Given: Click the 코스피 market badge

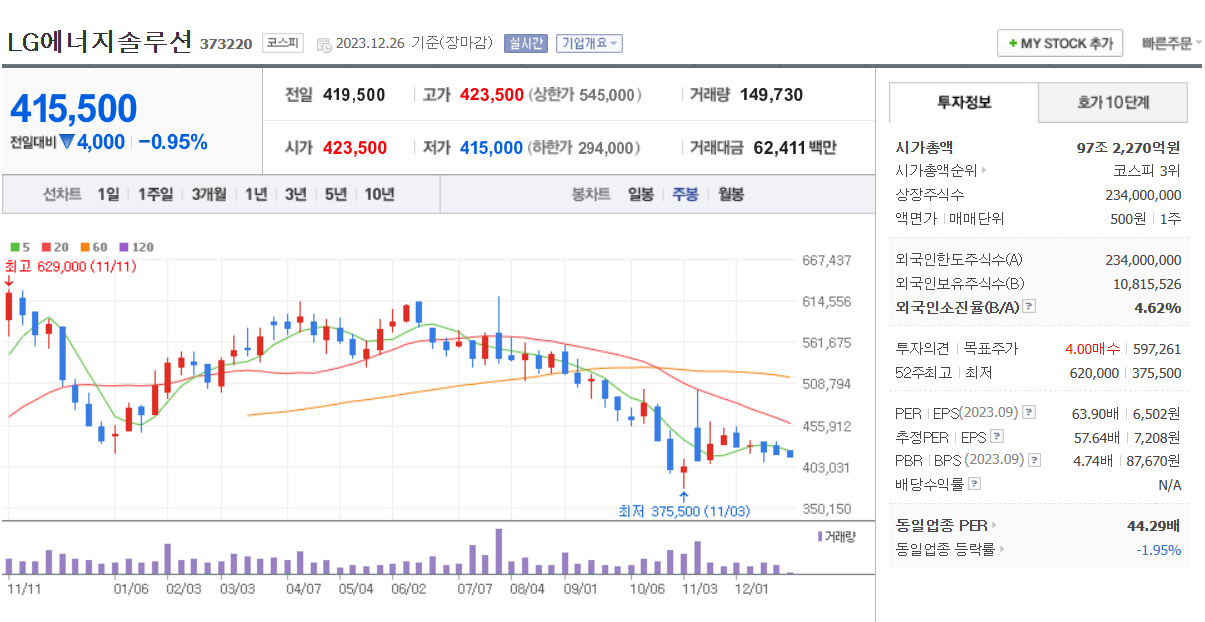Looking at the screenshot, I should 284,43.
